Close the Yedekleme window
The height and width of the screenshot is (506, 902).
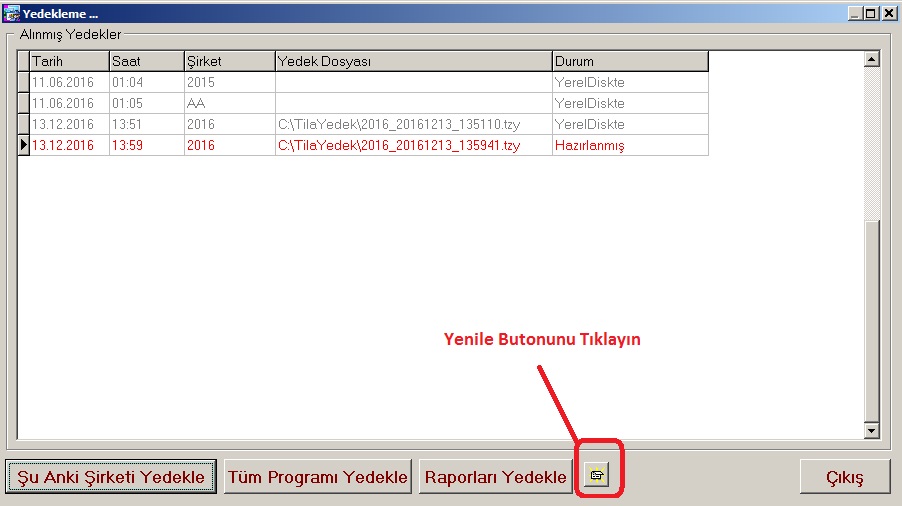pyautogui.click(x=889, y=13)
